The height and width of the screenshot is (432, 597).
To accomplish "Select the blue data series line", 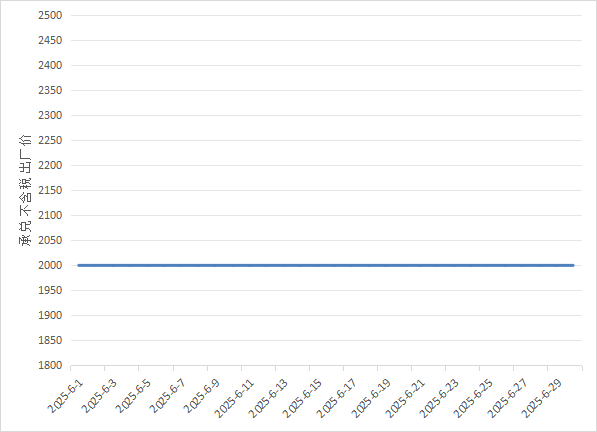I will pyautogui.click(x=326, y=265).
